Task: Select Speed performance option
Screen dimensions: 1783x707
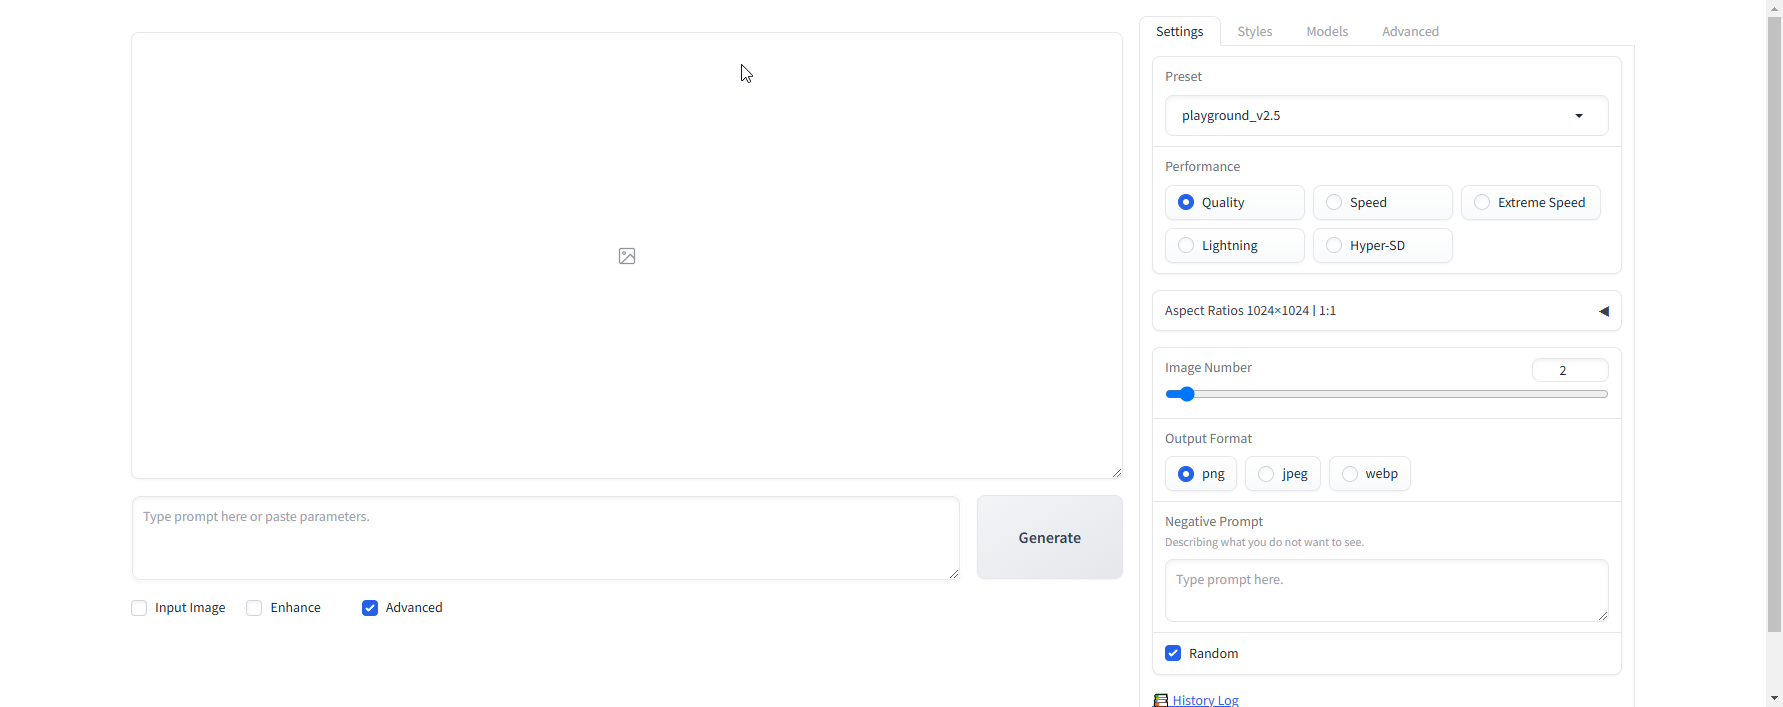Action: (1382, 202)
